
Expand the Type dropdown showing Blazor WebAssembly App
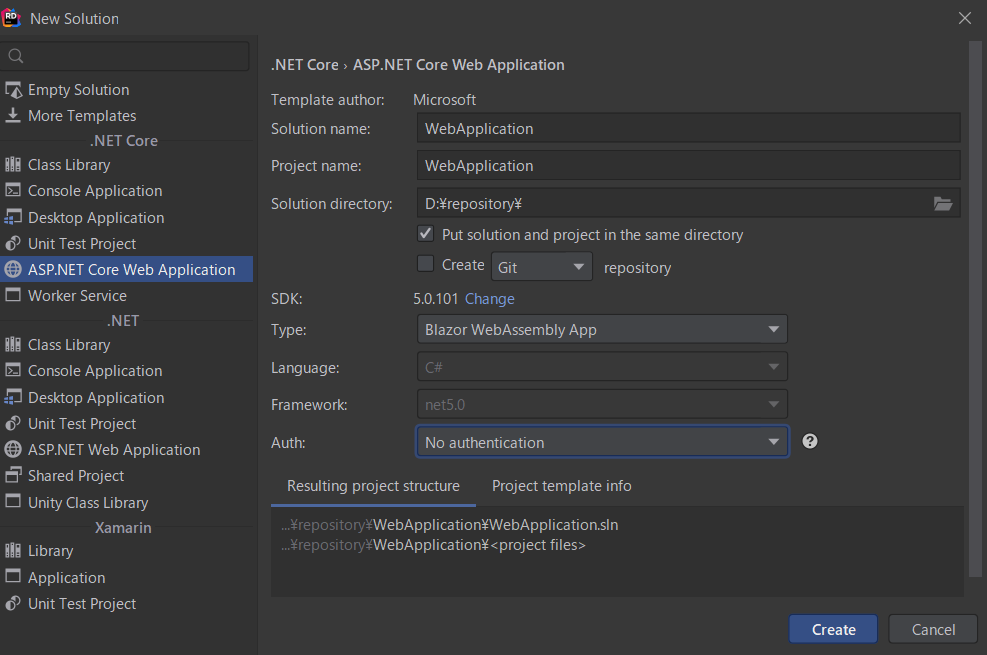point(601,329)
